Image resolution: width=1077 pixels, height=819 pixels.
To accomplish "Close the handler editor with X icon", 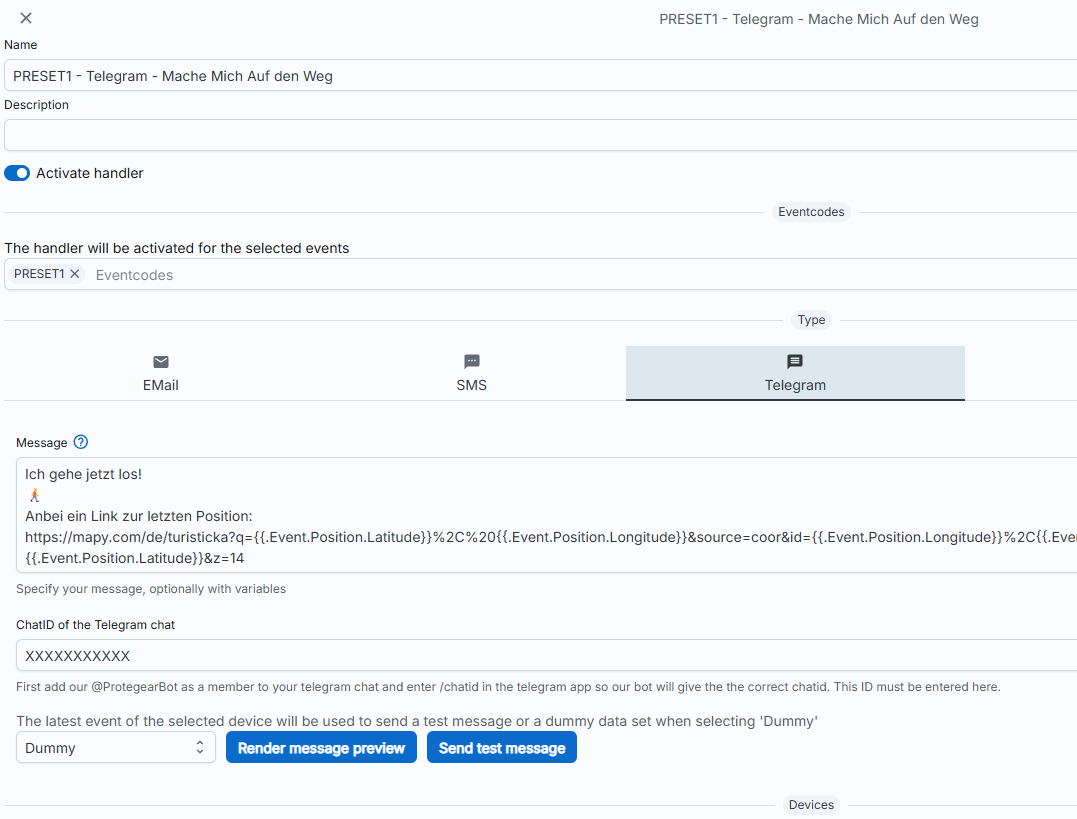I will [x=26, y=18].
